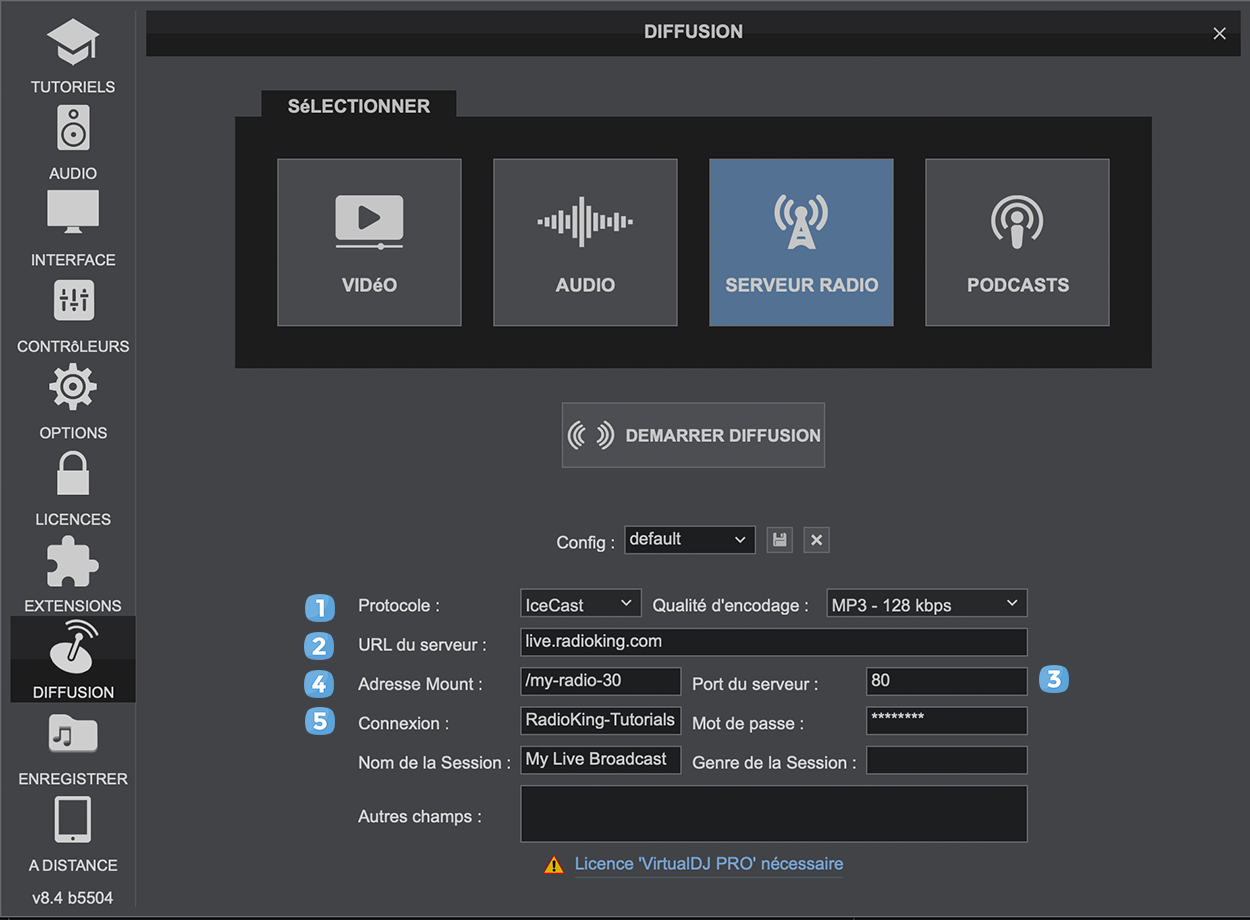Select the VIDéO broadcast type
This screenshot has width=1250, height=920.
click(369, 242)
